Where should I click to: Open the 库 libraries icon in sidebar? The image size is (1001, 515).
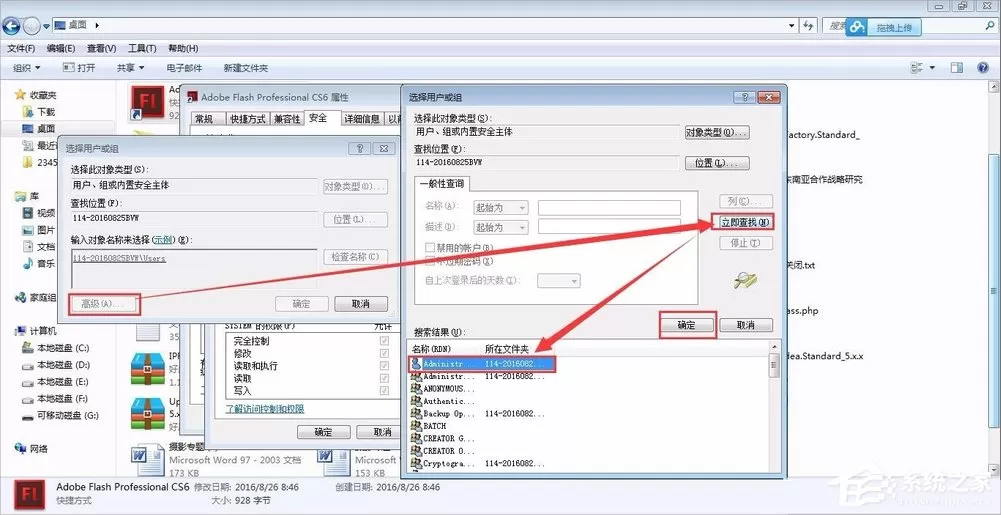[20, 197]
